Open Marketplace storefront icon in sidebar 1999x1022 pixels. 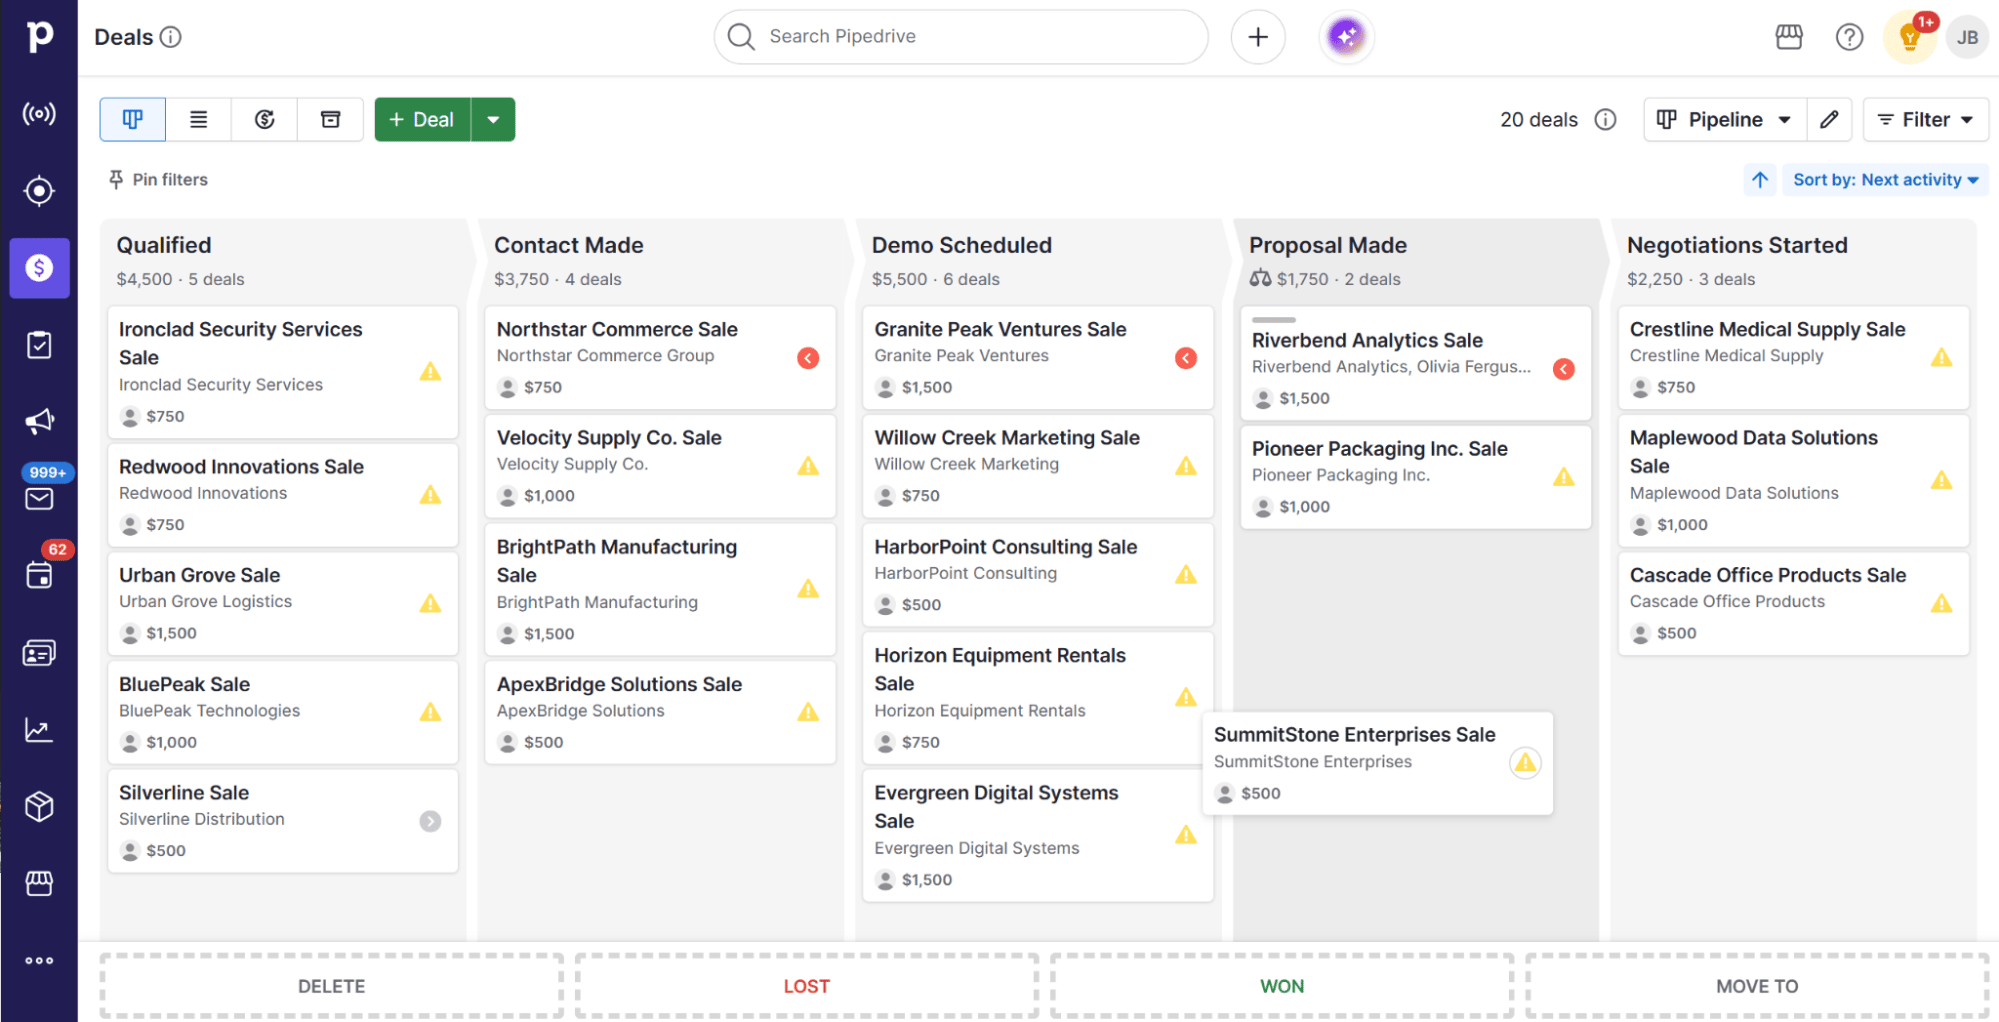click(39, 883)
